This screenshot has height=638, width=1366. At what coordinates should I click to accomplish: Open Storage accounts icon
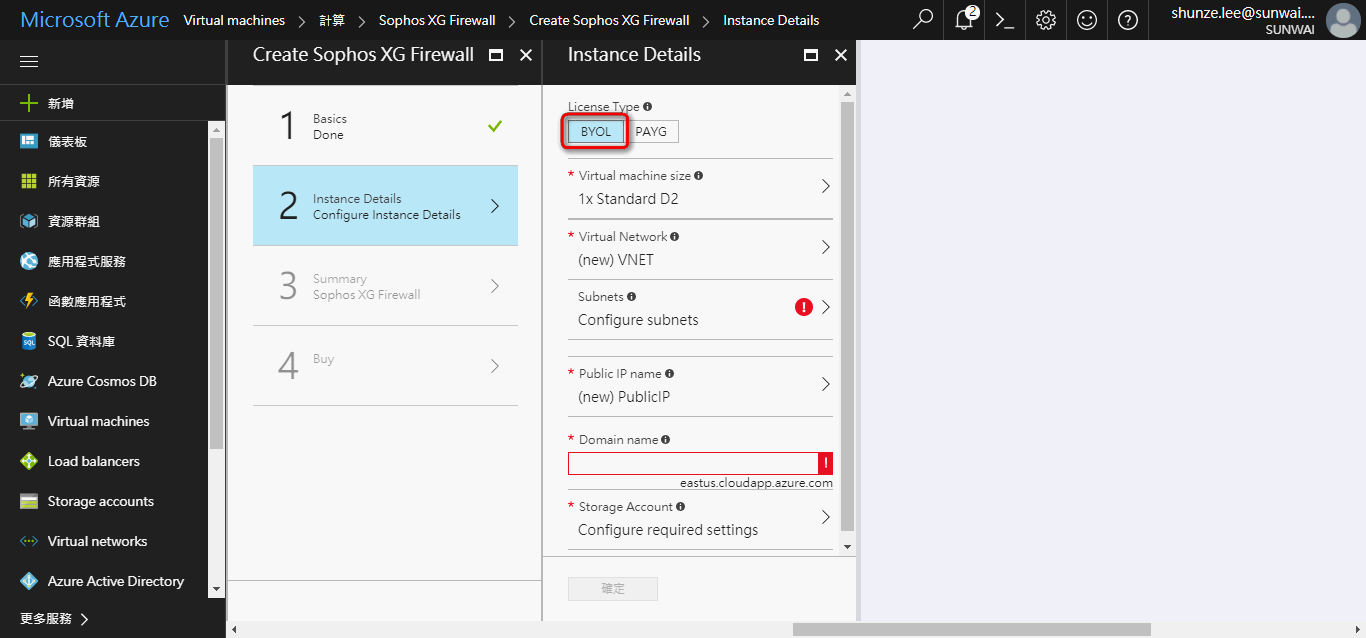[29, 501]
